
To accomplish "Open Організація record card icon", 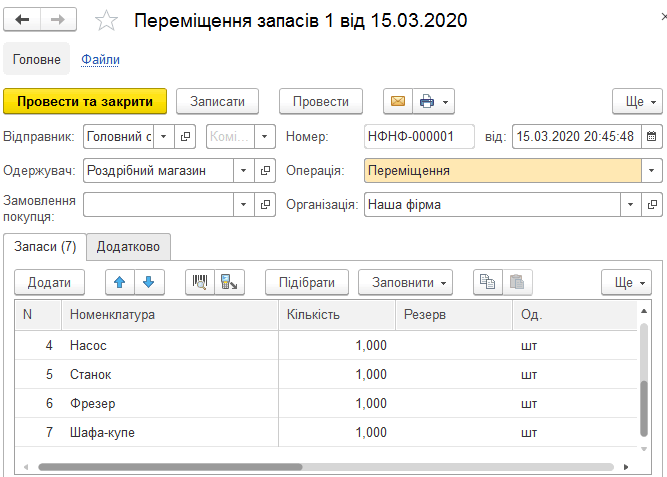I will [652, 205].
